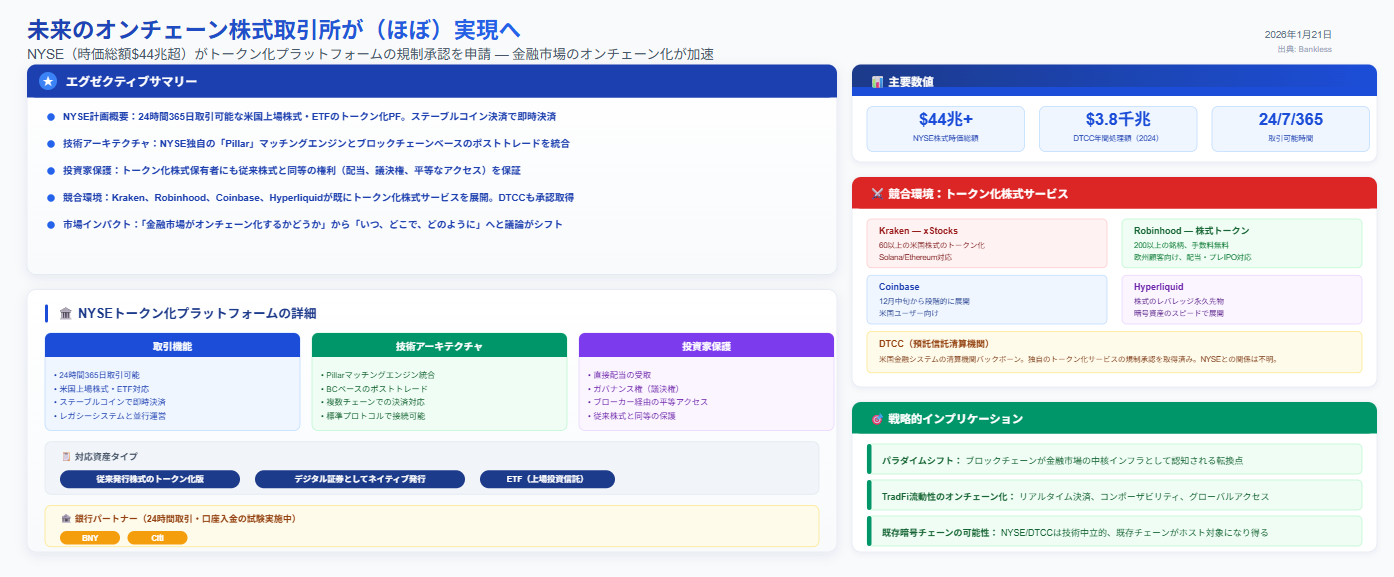Select the デジタル証券としてネイティブ発行 pill
Image resolution: width=1394 pixels, height=577 pixels.
pyautogui.click(x=361, y=478)
